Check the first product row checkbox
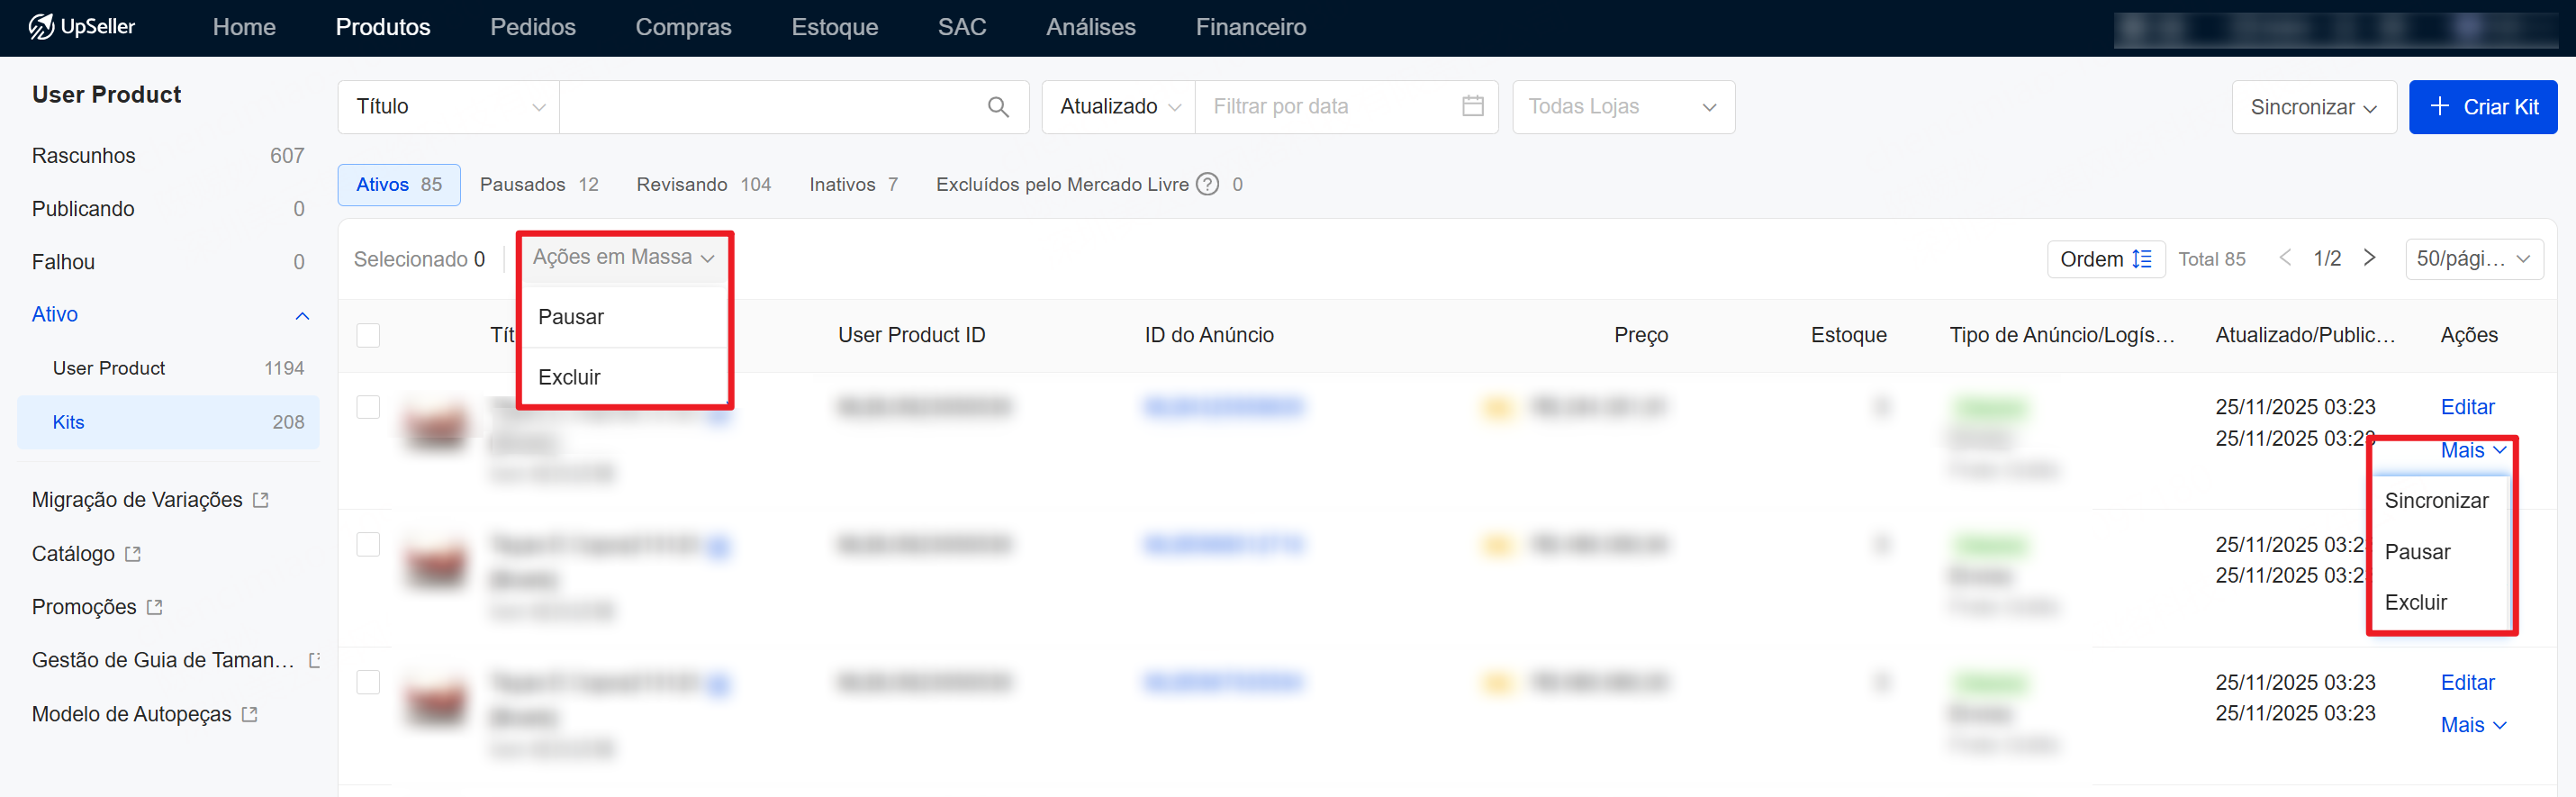 click(x=368, y=407)
